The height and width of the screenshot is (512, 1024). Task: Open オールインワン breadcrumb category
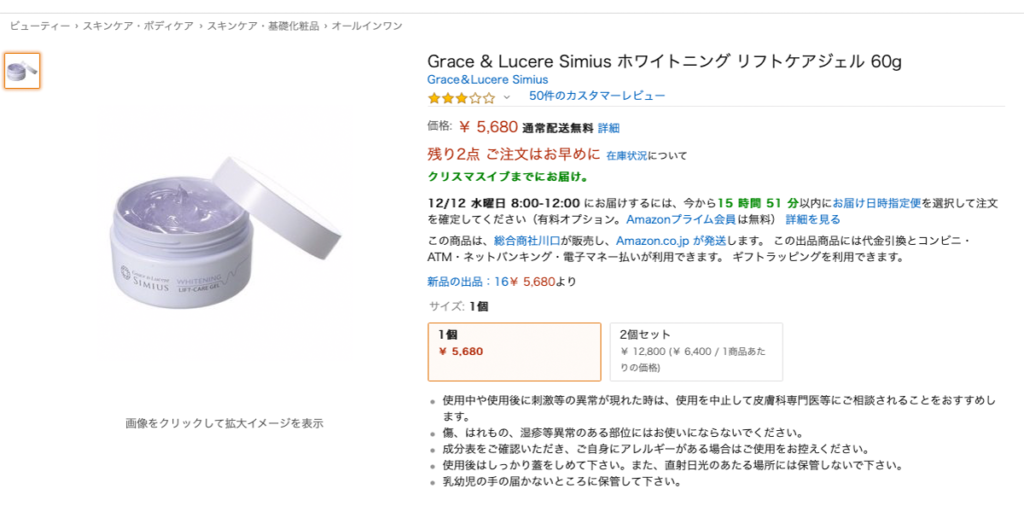coord(367,25)
